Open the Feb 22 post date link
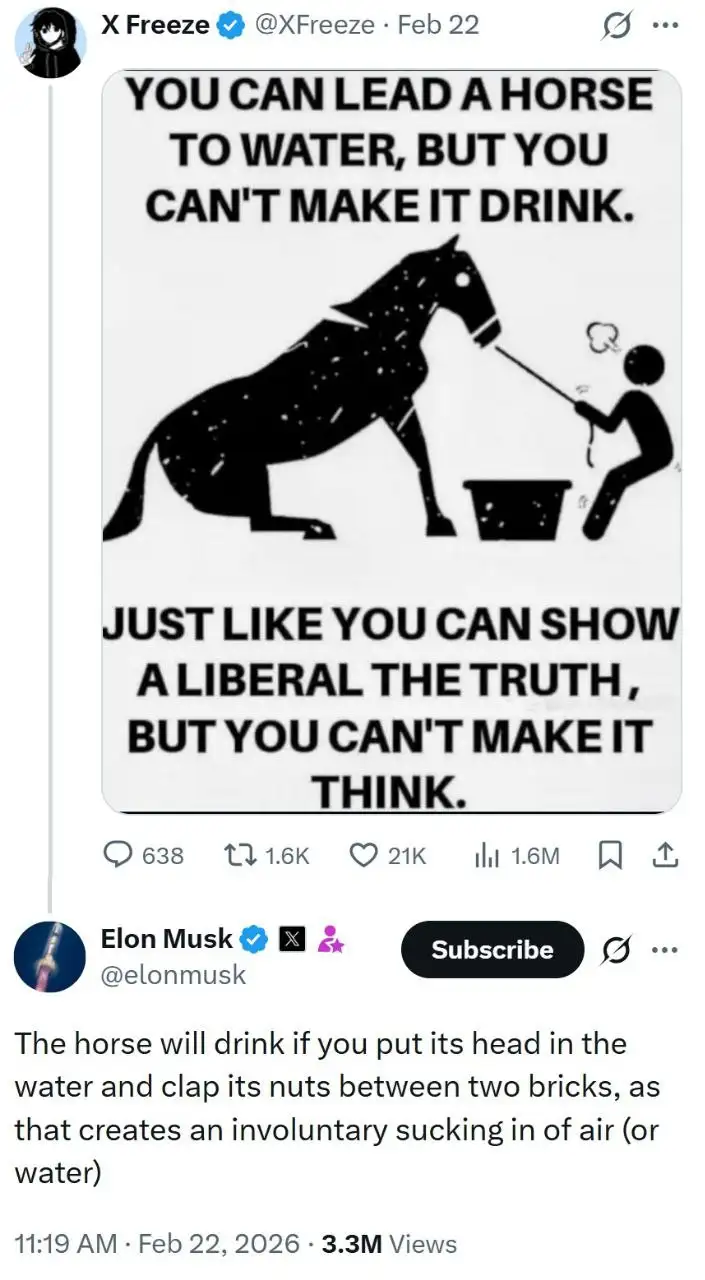 point(438,25)
